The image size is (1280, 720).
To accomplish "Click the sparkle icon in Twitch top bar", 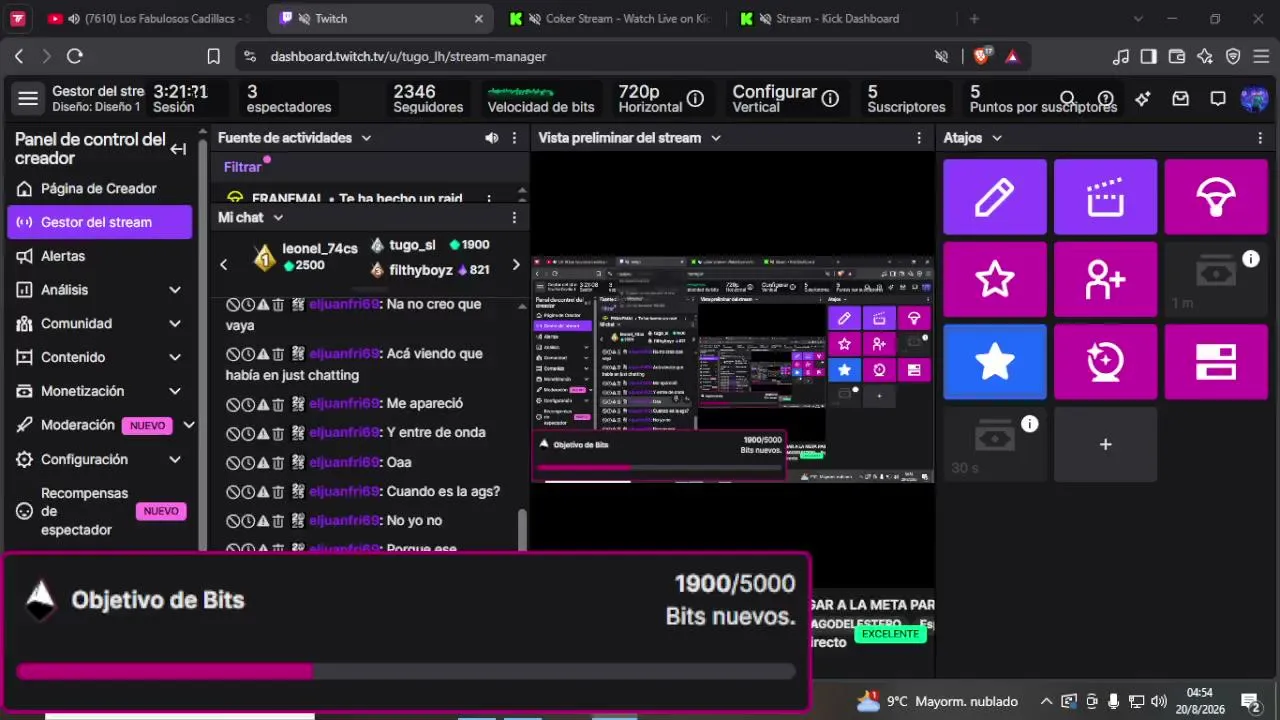I will [1143, 98].
